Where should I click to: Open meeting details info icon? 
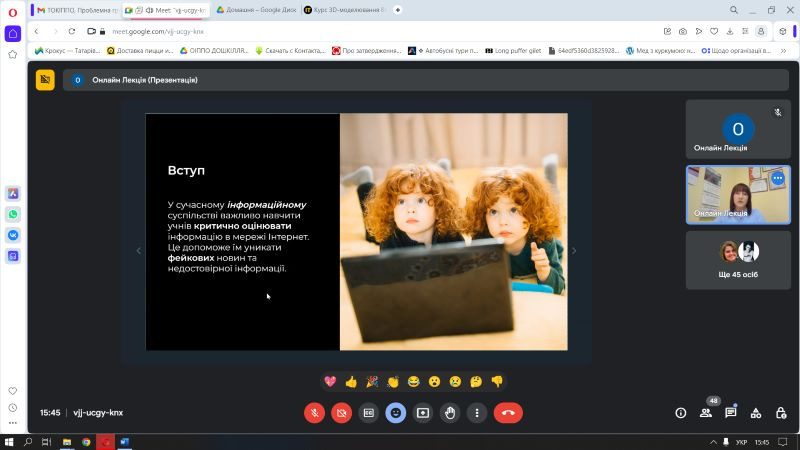681,413
